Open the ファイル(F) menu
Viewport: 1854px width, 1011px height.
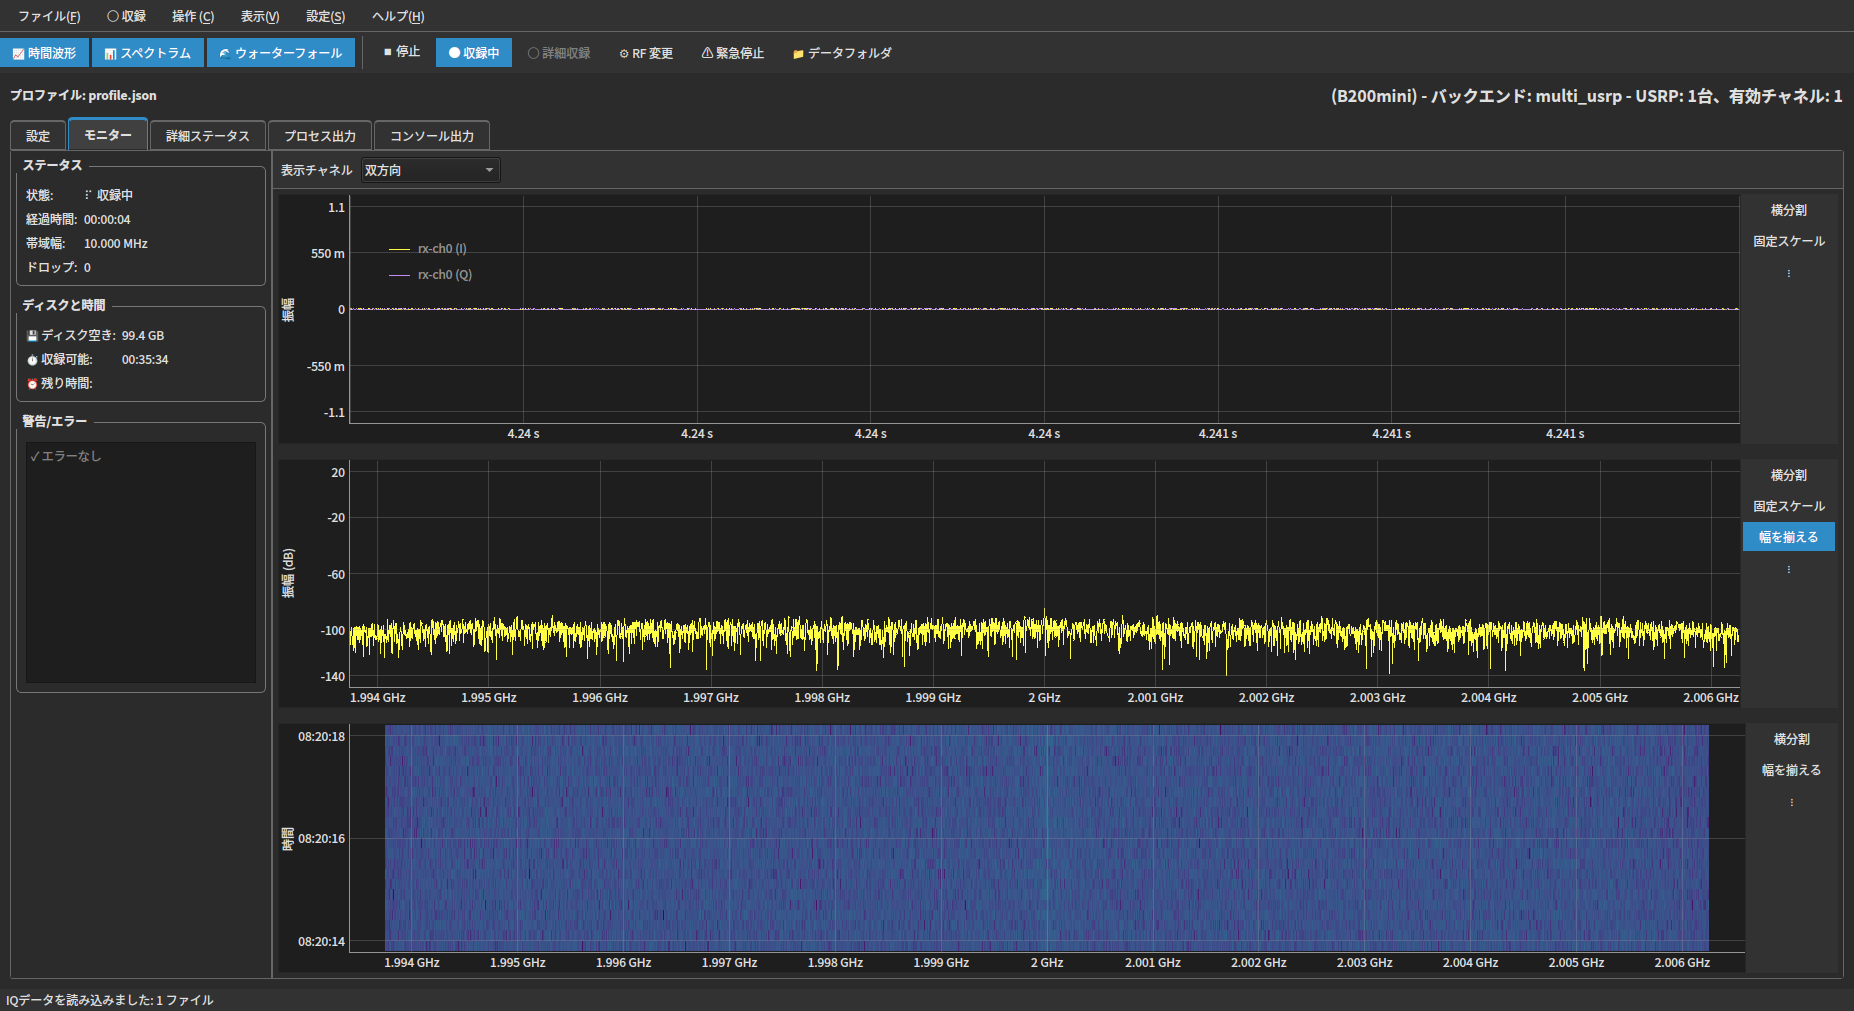(49, 16)
